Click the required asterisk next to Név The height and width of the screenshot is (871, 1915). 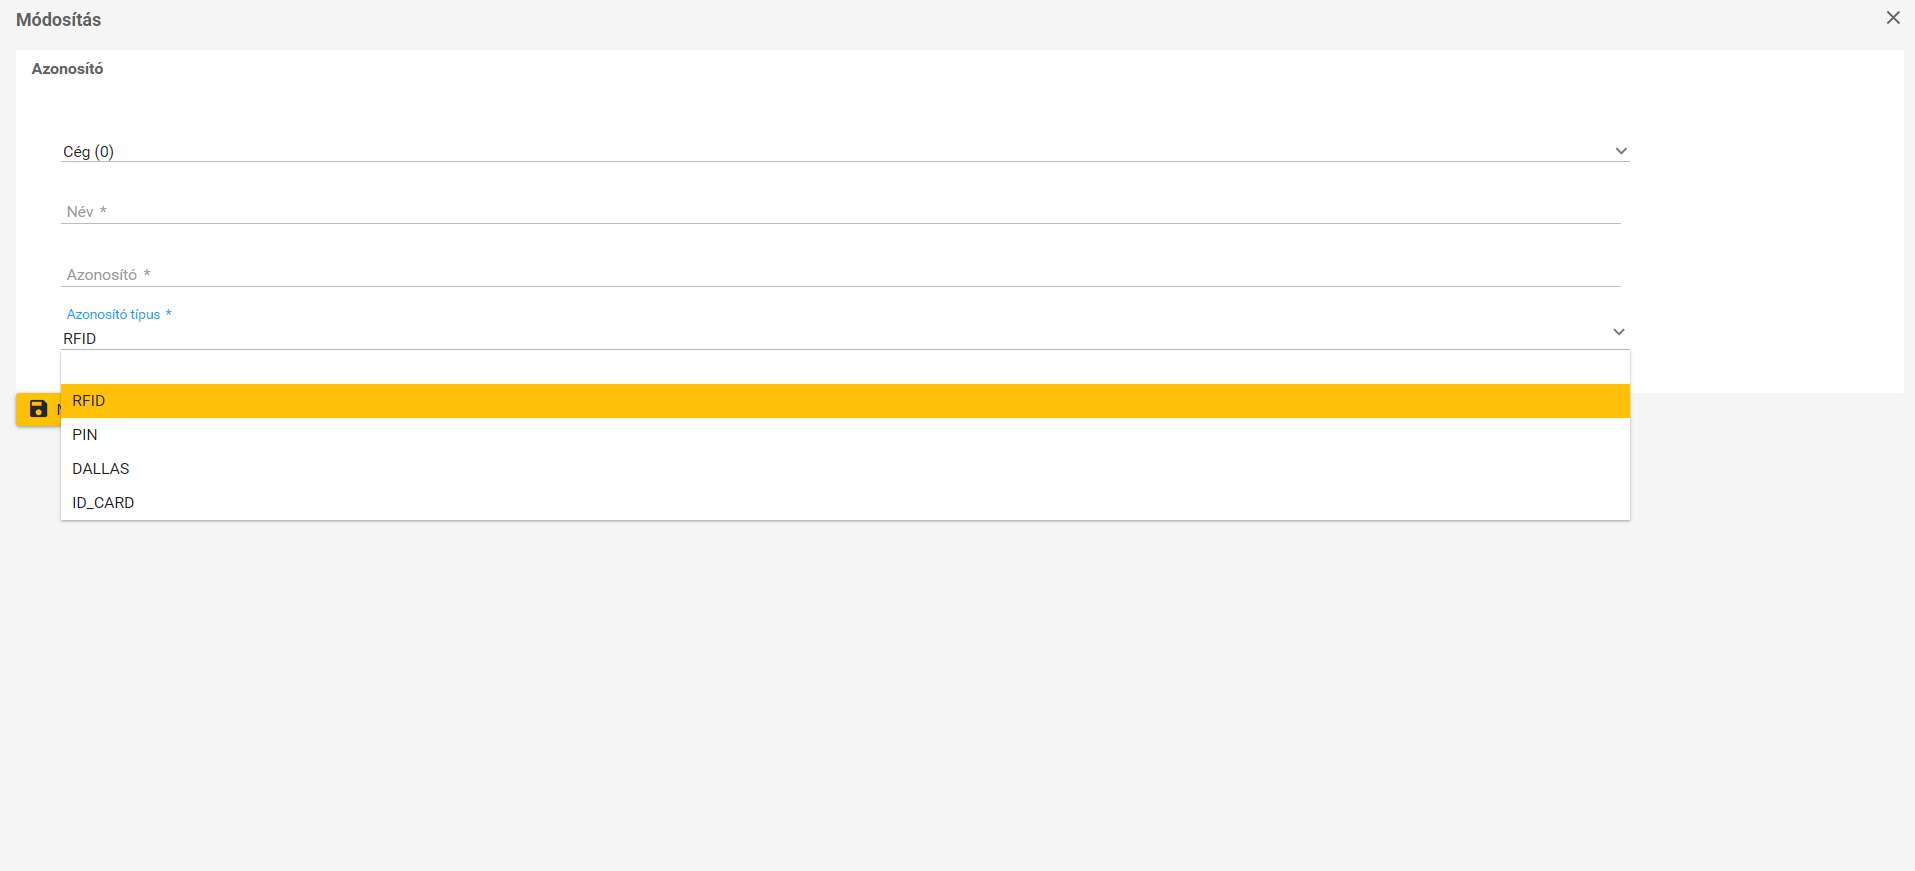click(103, 211)
